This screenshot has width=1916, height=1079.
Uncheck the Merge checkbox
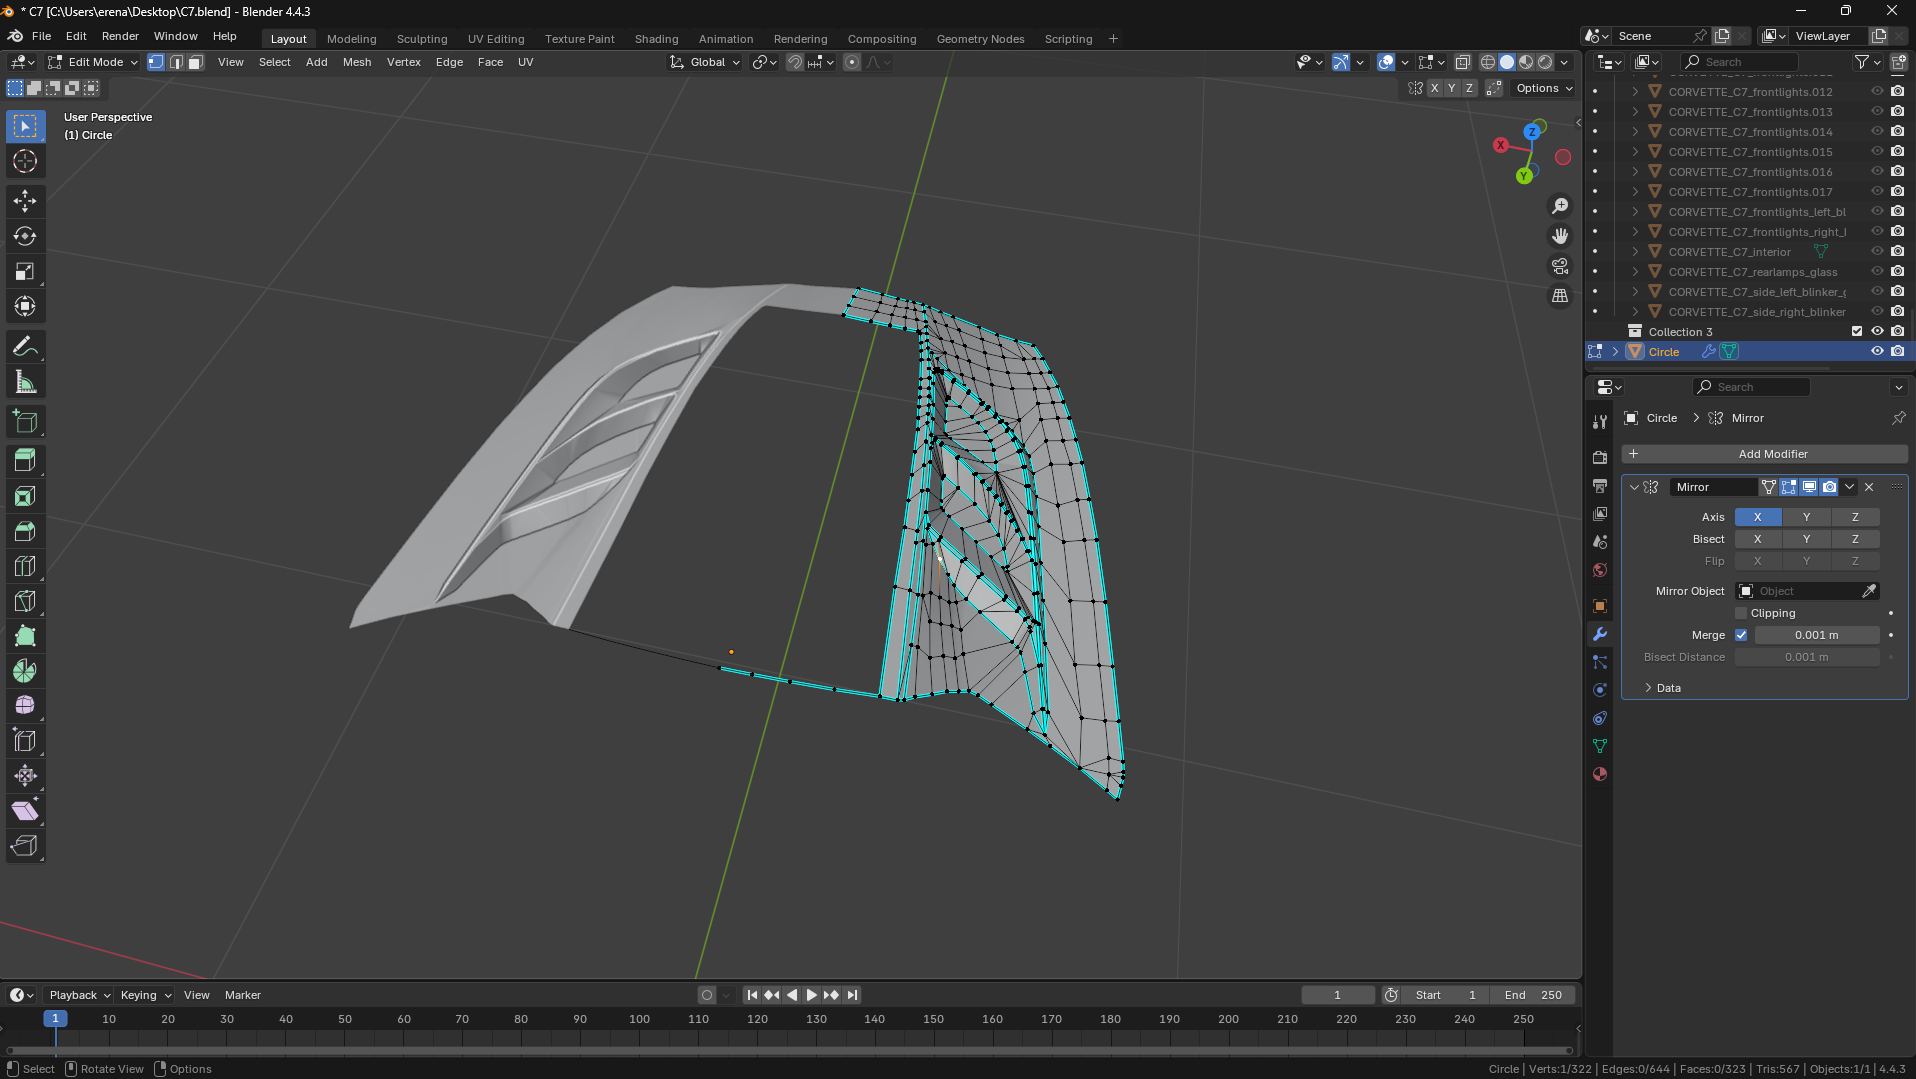(x=1741, y=635)
